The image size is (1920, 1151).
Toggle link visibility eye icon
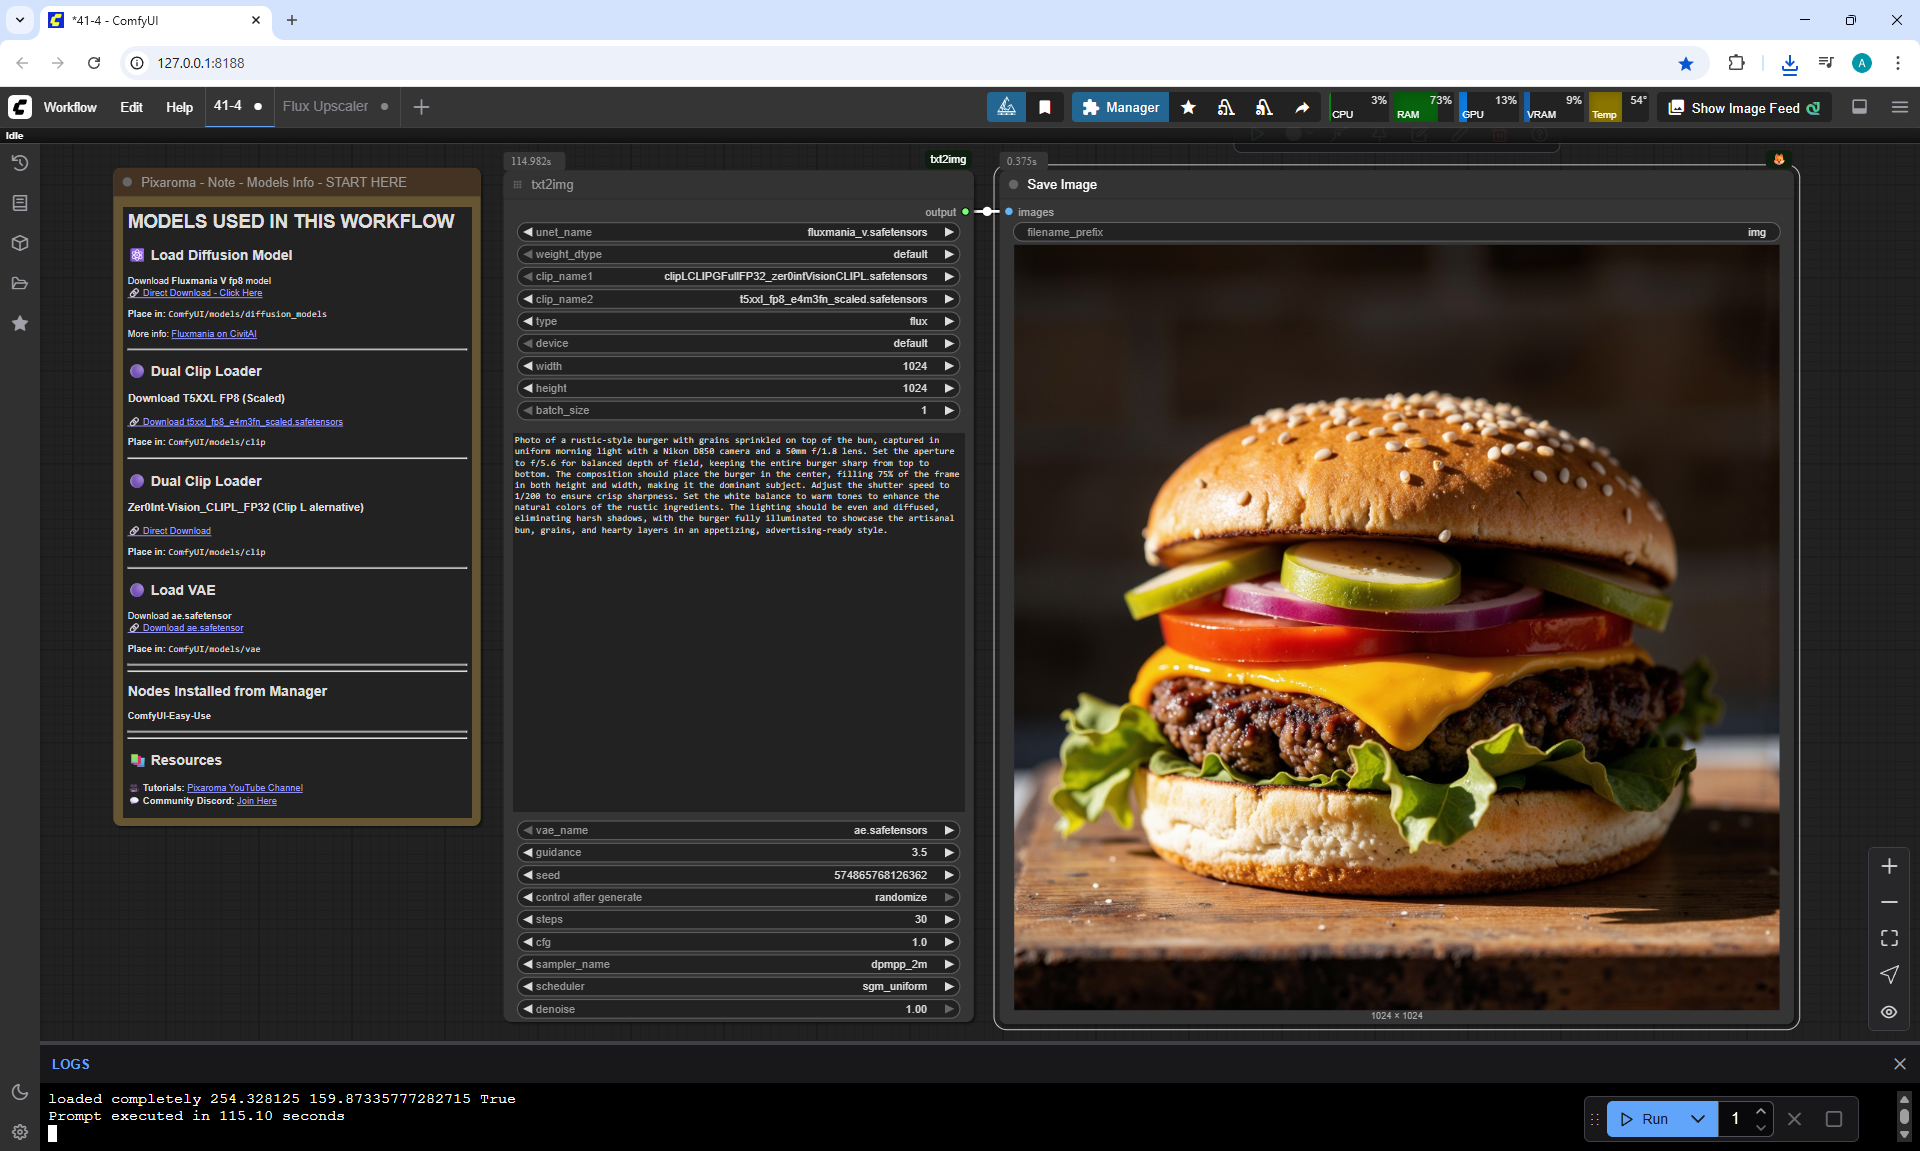[1889, 1012]
